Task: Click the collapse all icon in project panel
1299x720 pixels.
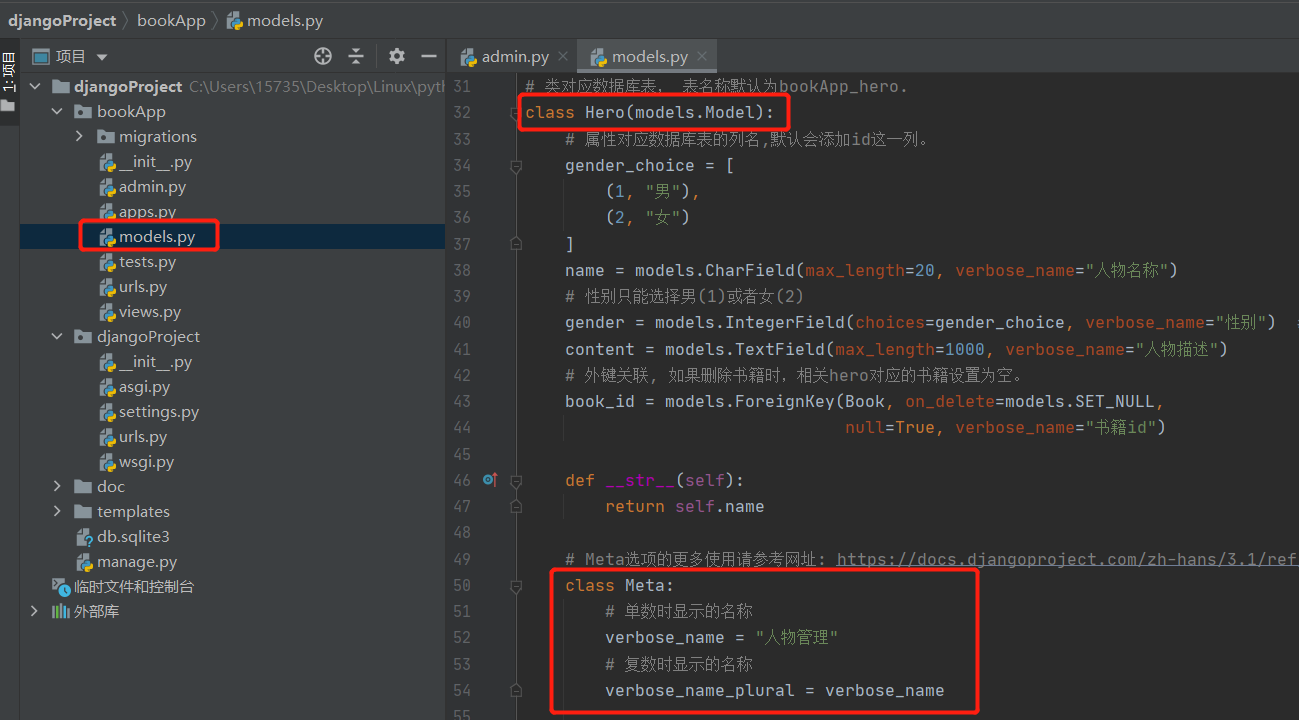Action: (356, 57)
